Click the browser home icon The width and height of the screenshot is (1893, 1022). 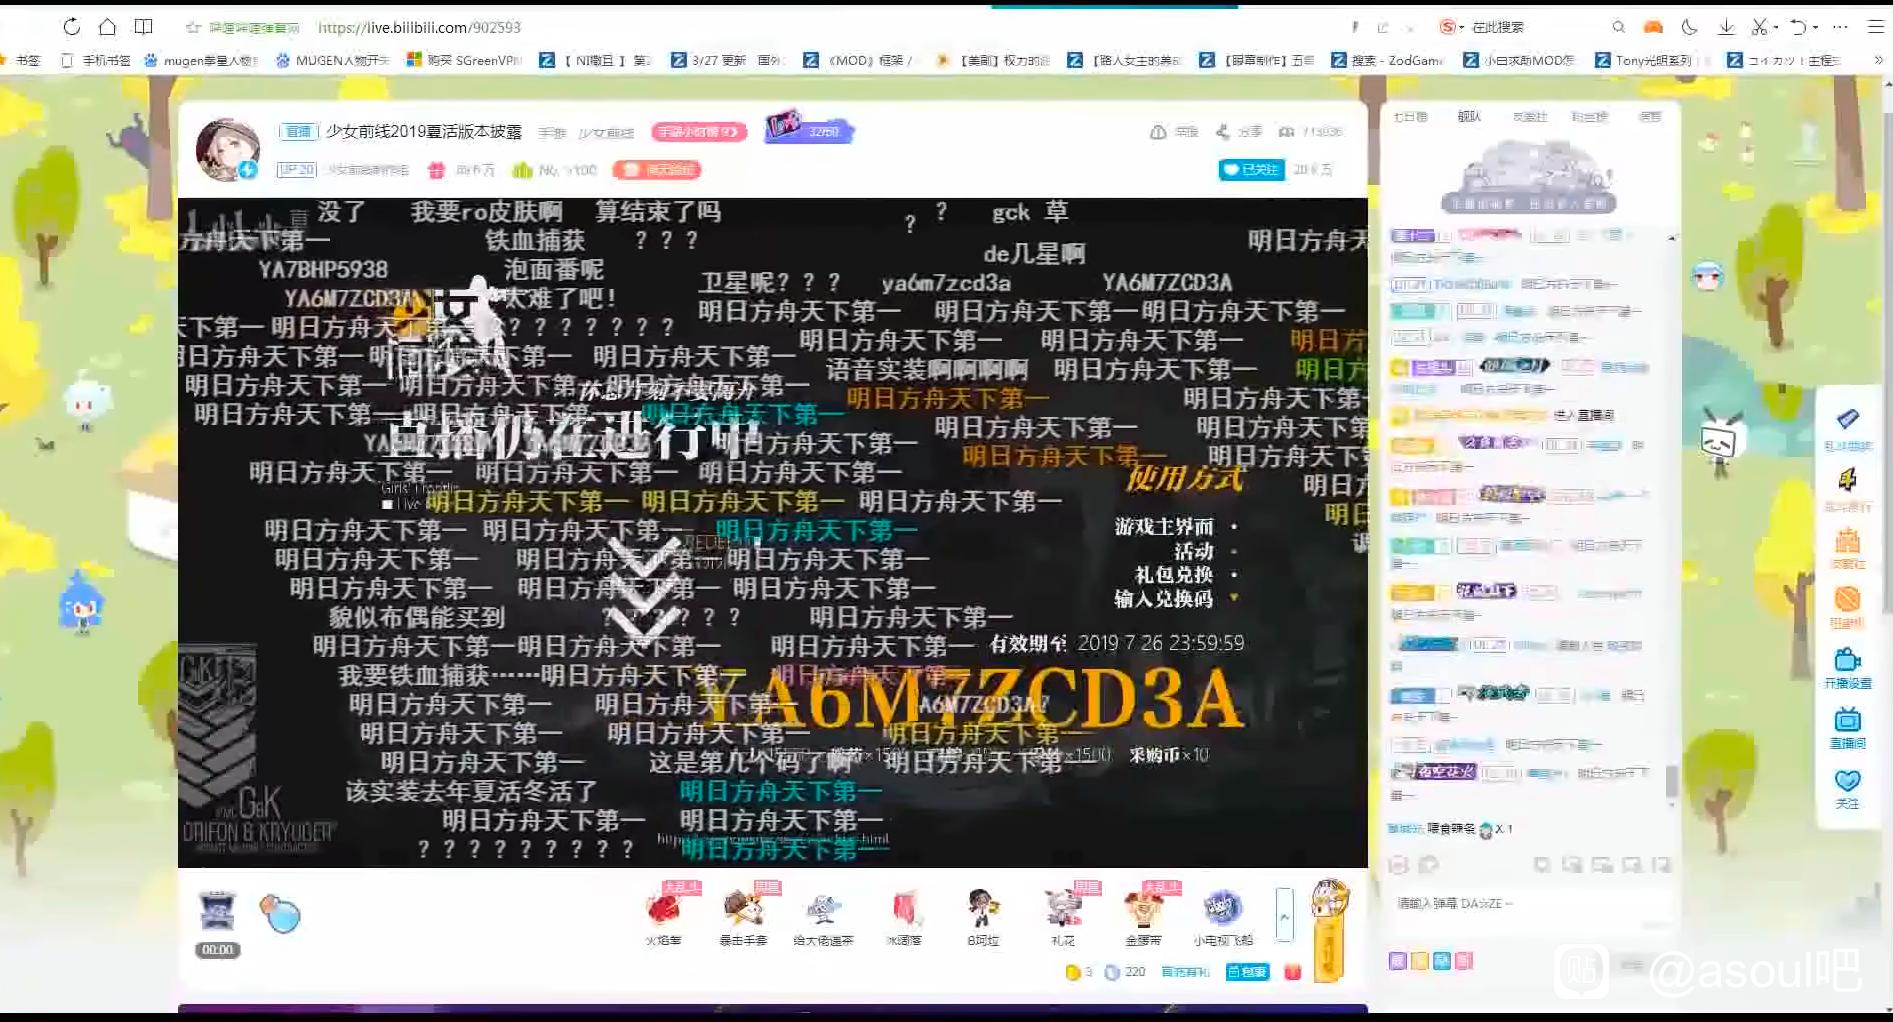pos(107,27)
